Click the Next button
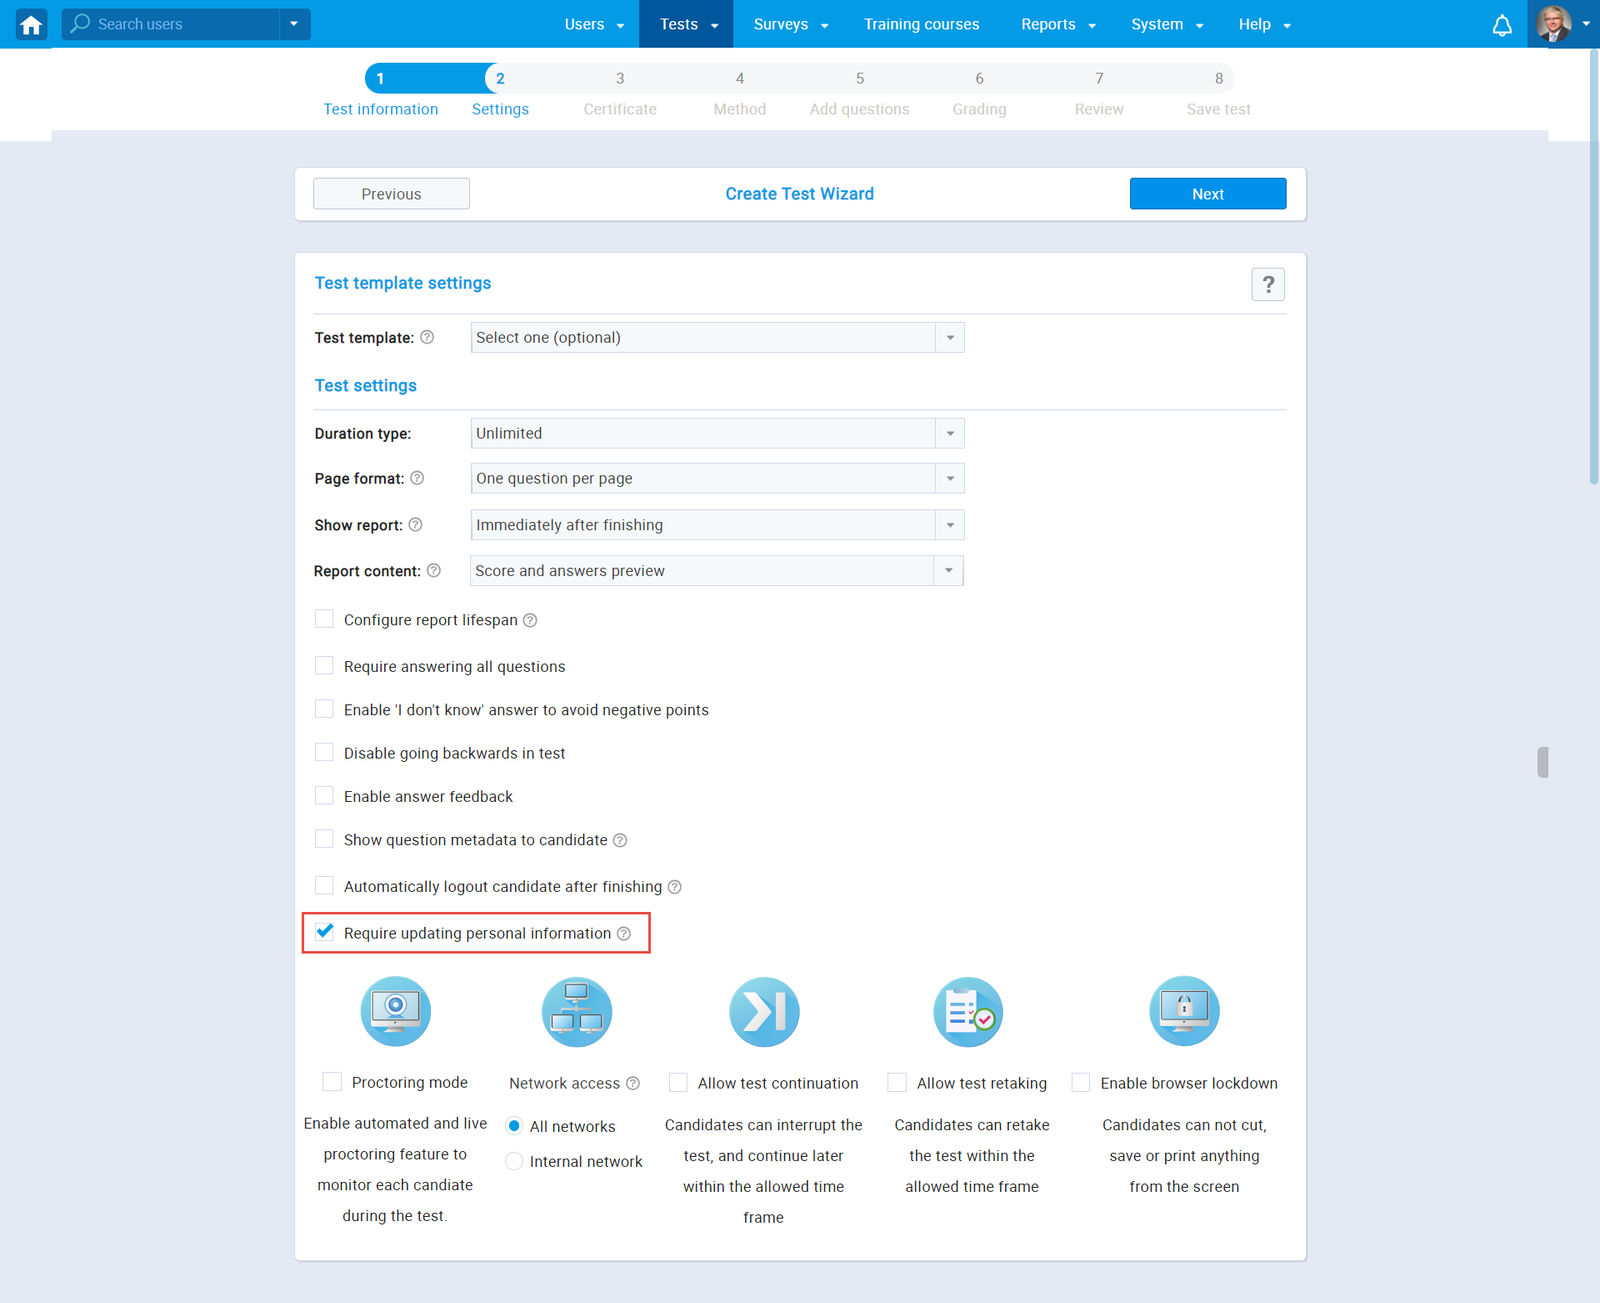Screen dimensions: 1600x1303 pos(1208,194)
